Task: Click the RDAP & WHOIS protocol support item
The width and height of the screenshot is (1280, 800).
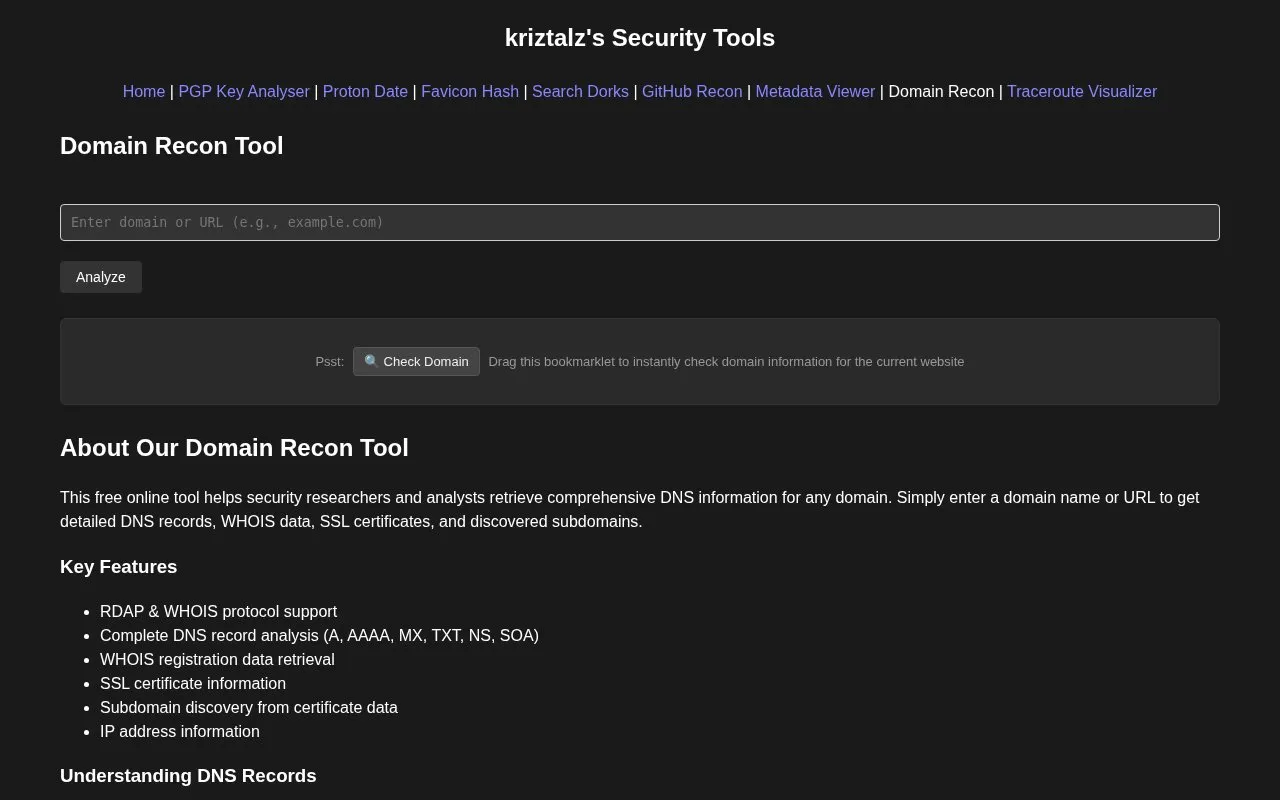Action: coord(218,611)
